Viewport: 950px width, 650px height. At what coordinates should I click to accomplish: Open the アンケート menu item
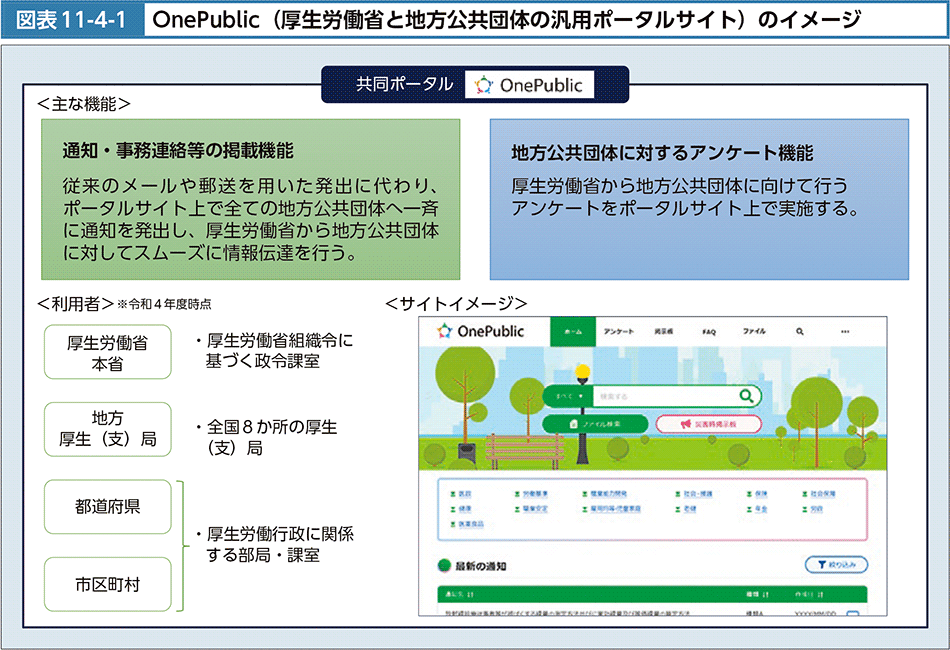[x=617, y=331]
